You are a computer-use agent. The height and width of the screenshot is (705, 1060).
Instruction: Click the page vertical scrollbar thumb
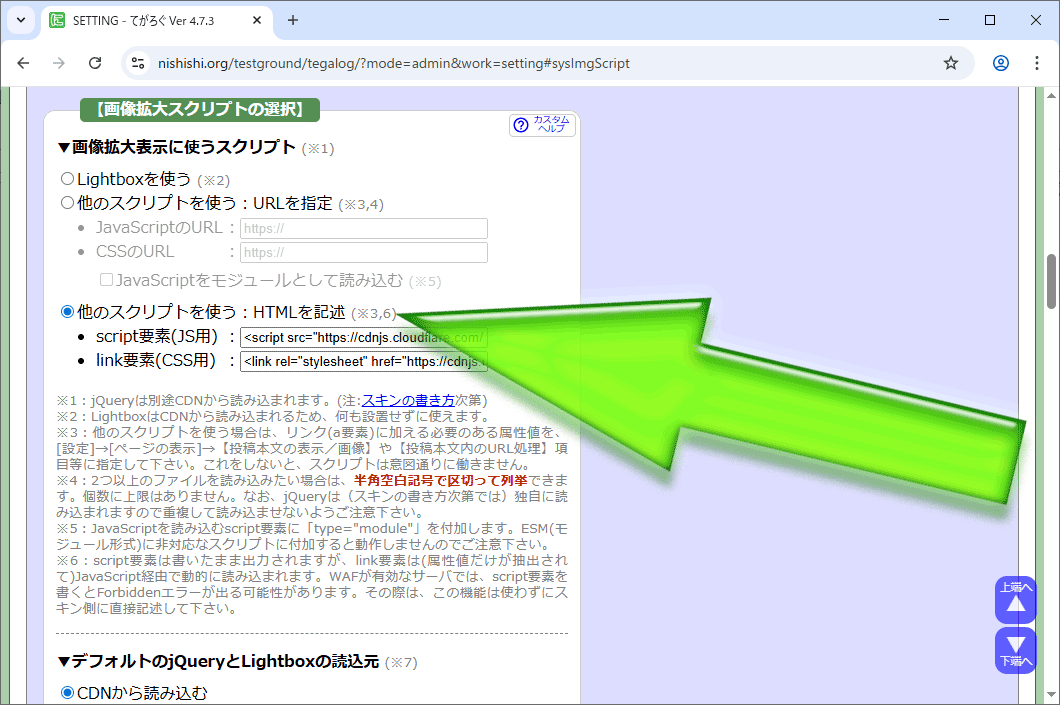click(x=1052, y=282)
